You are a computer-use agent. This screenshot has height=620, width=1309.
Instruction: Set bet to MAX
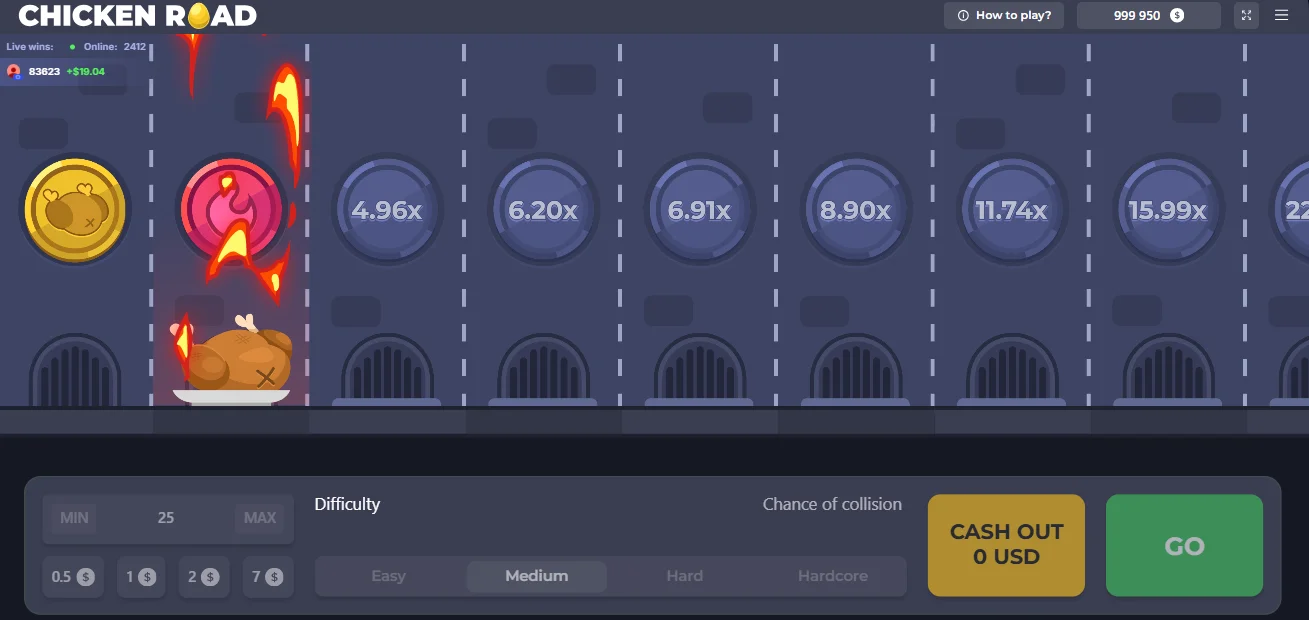pyautogui.click(x=260, y=518)
